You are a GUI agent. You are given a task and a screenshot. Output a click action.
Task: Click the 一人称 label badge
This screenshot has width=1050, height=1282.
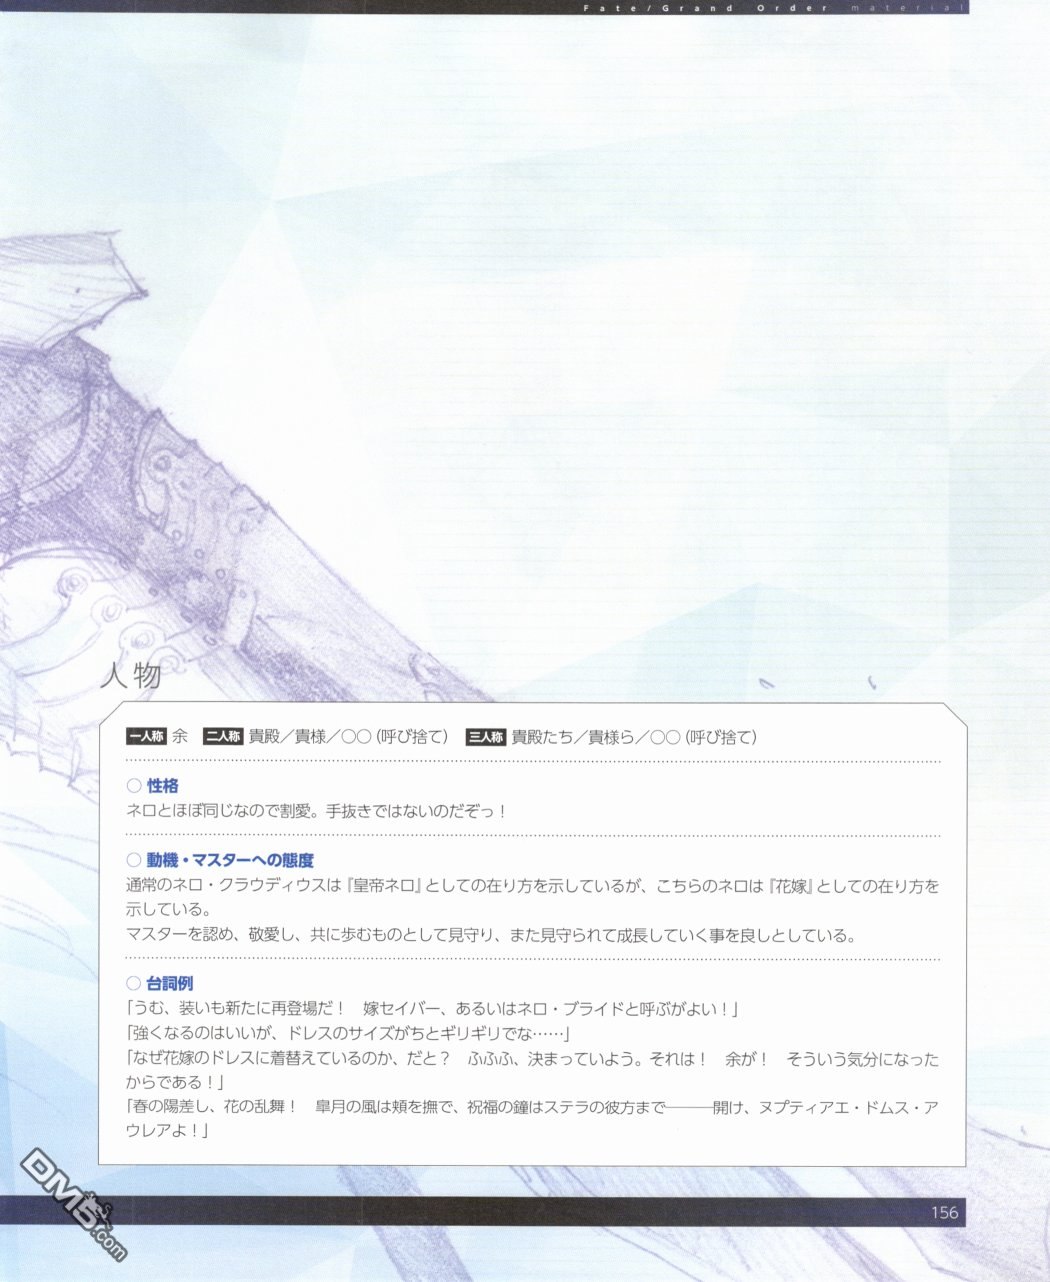tap(146, 737)
